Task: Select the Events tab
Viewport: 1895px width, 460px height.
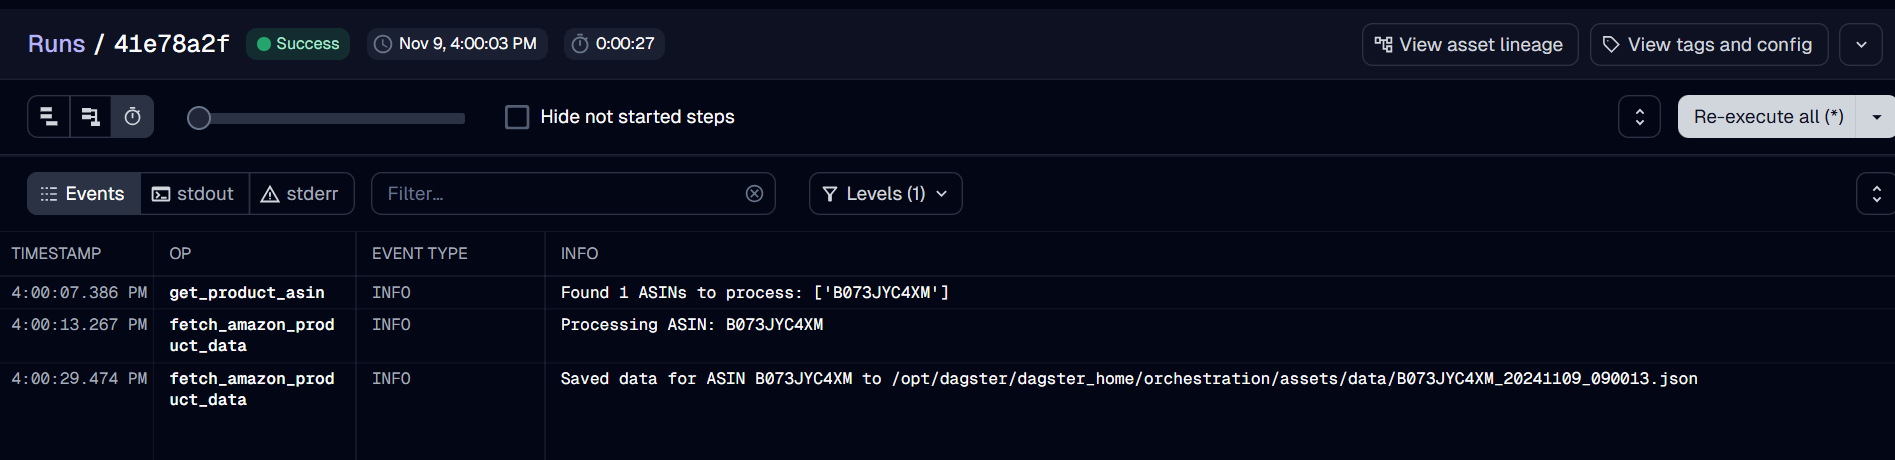Action: tap(83, 194)
